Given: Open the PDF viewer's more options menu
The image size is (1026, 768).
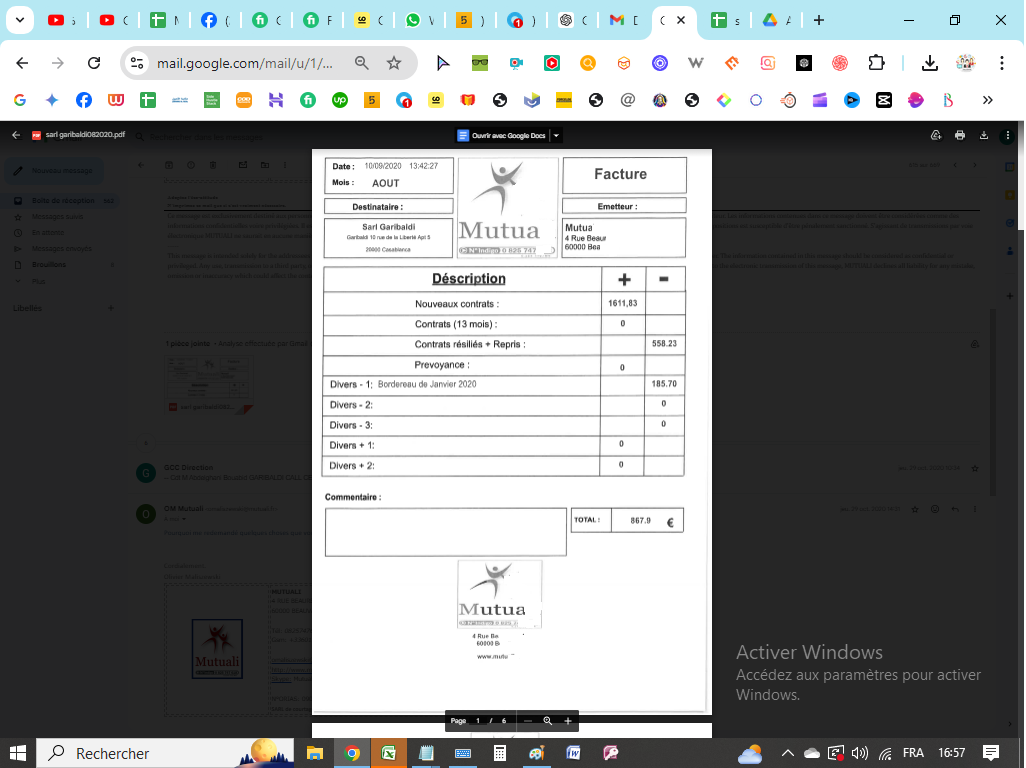Looking at the screenshot, I should 1008,135.
